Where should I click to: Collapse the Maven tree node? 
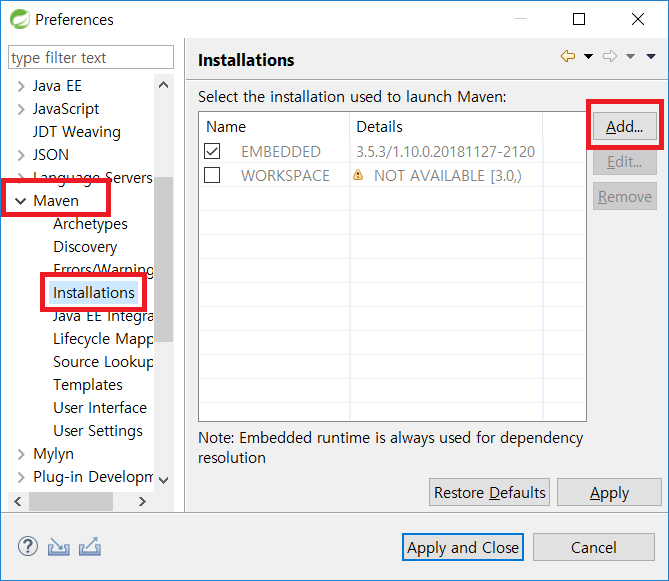coord(20,201)
